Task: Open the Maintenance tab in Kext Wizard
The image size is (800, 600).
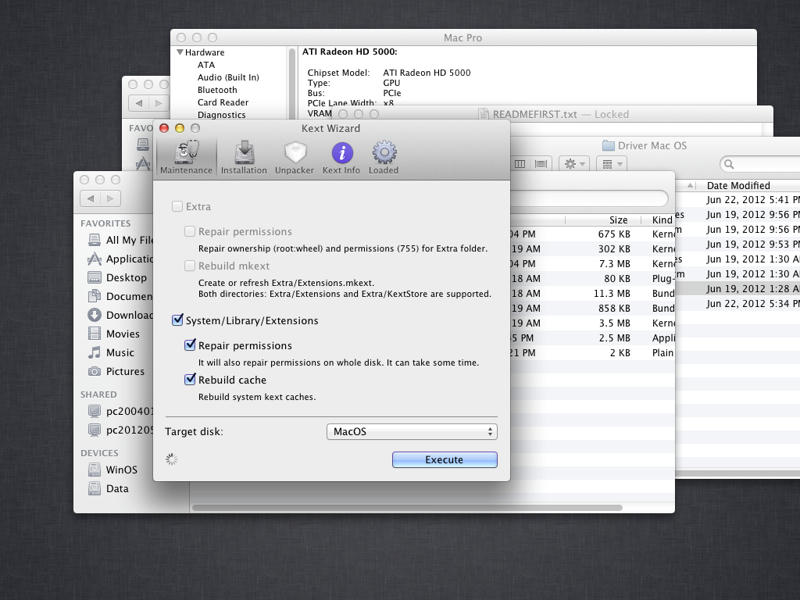Action: pyautogui.click(x=186, y=157)
